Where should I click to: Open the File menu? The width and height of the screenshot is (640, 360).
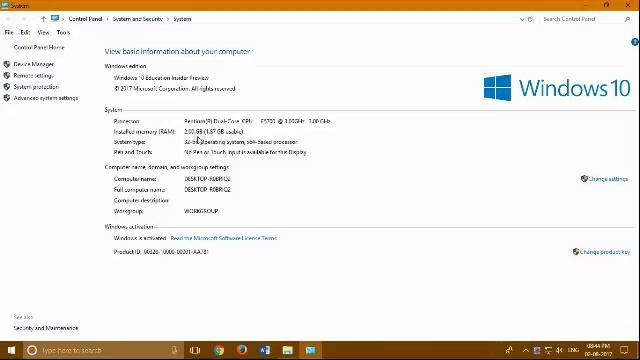click(9, 32)
